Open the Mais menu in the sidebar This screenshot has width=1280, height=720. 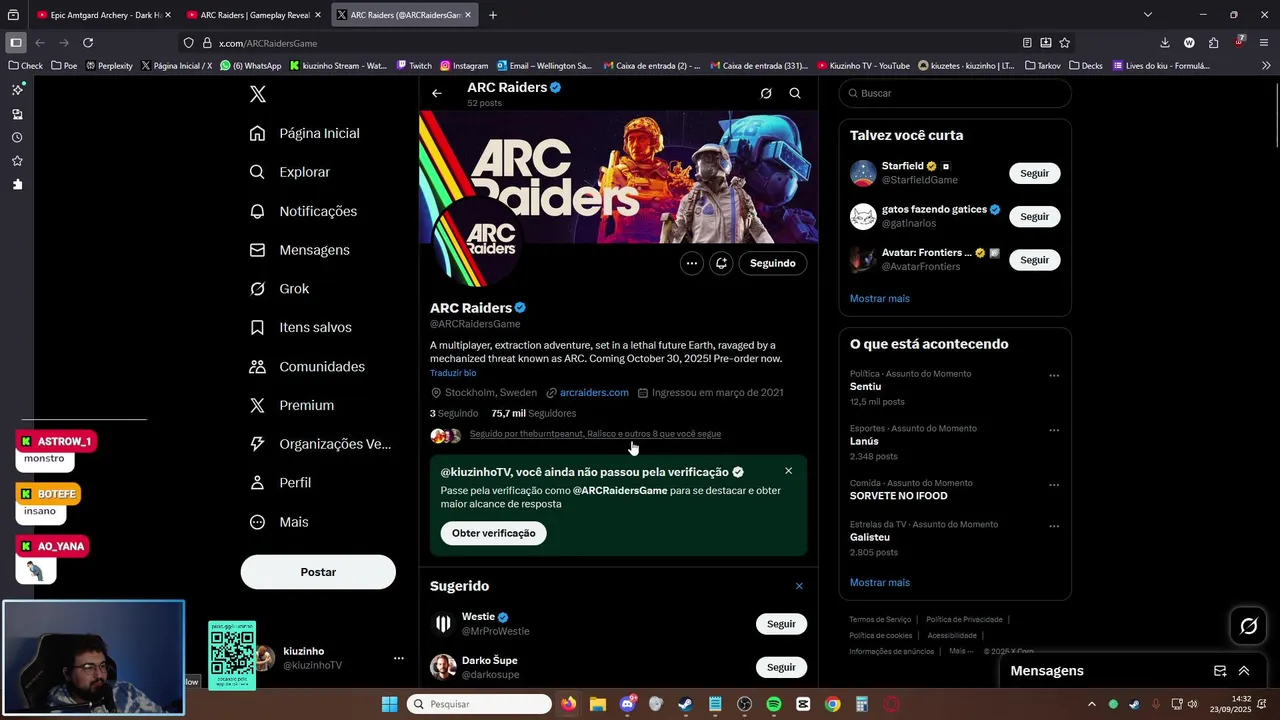tap(278, 522)
